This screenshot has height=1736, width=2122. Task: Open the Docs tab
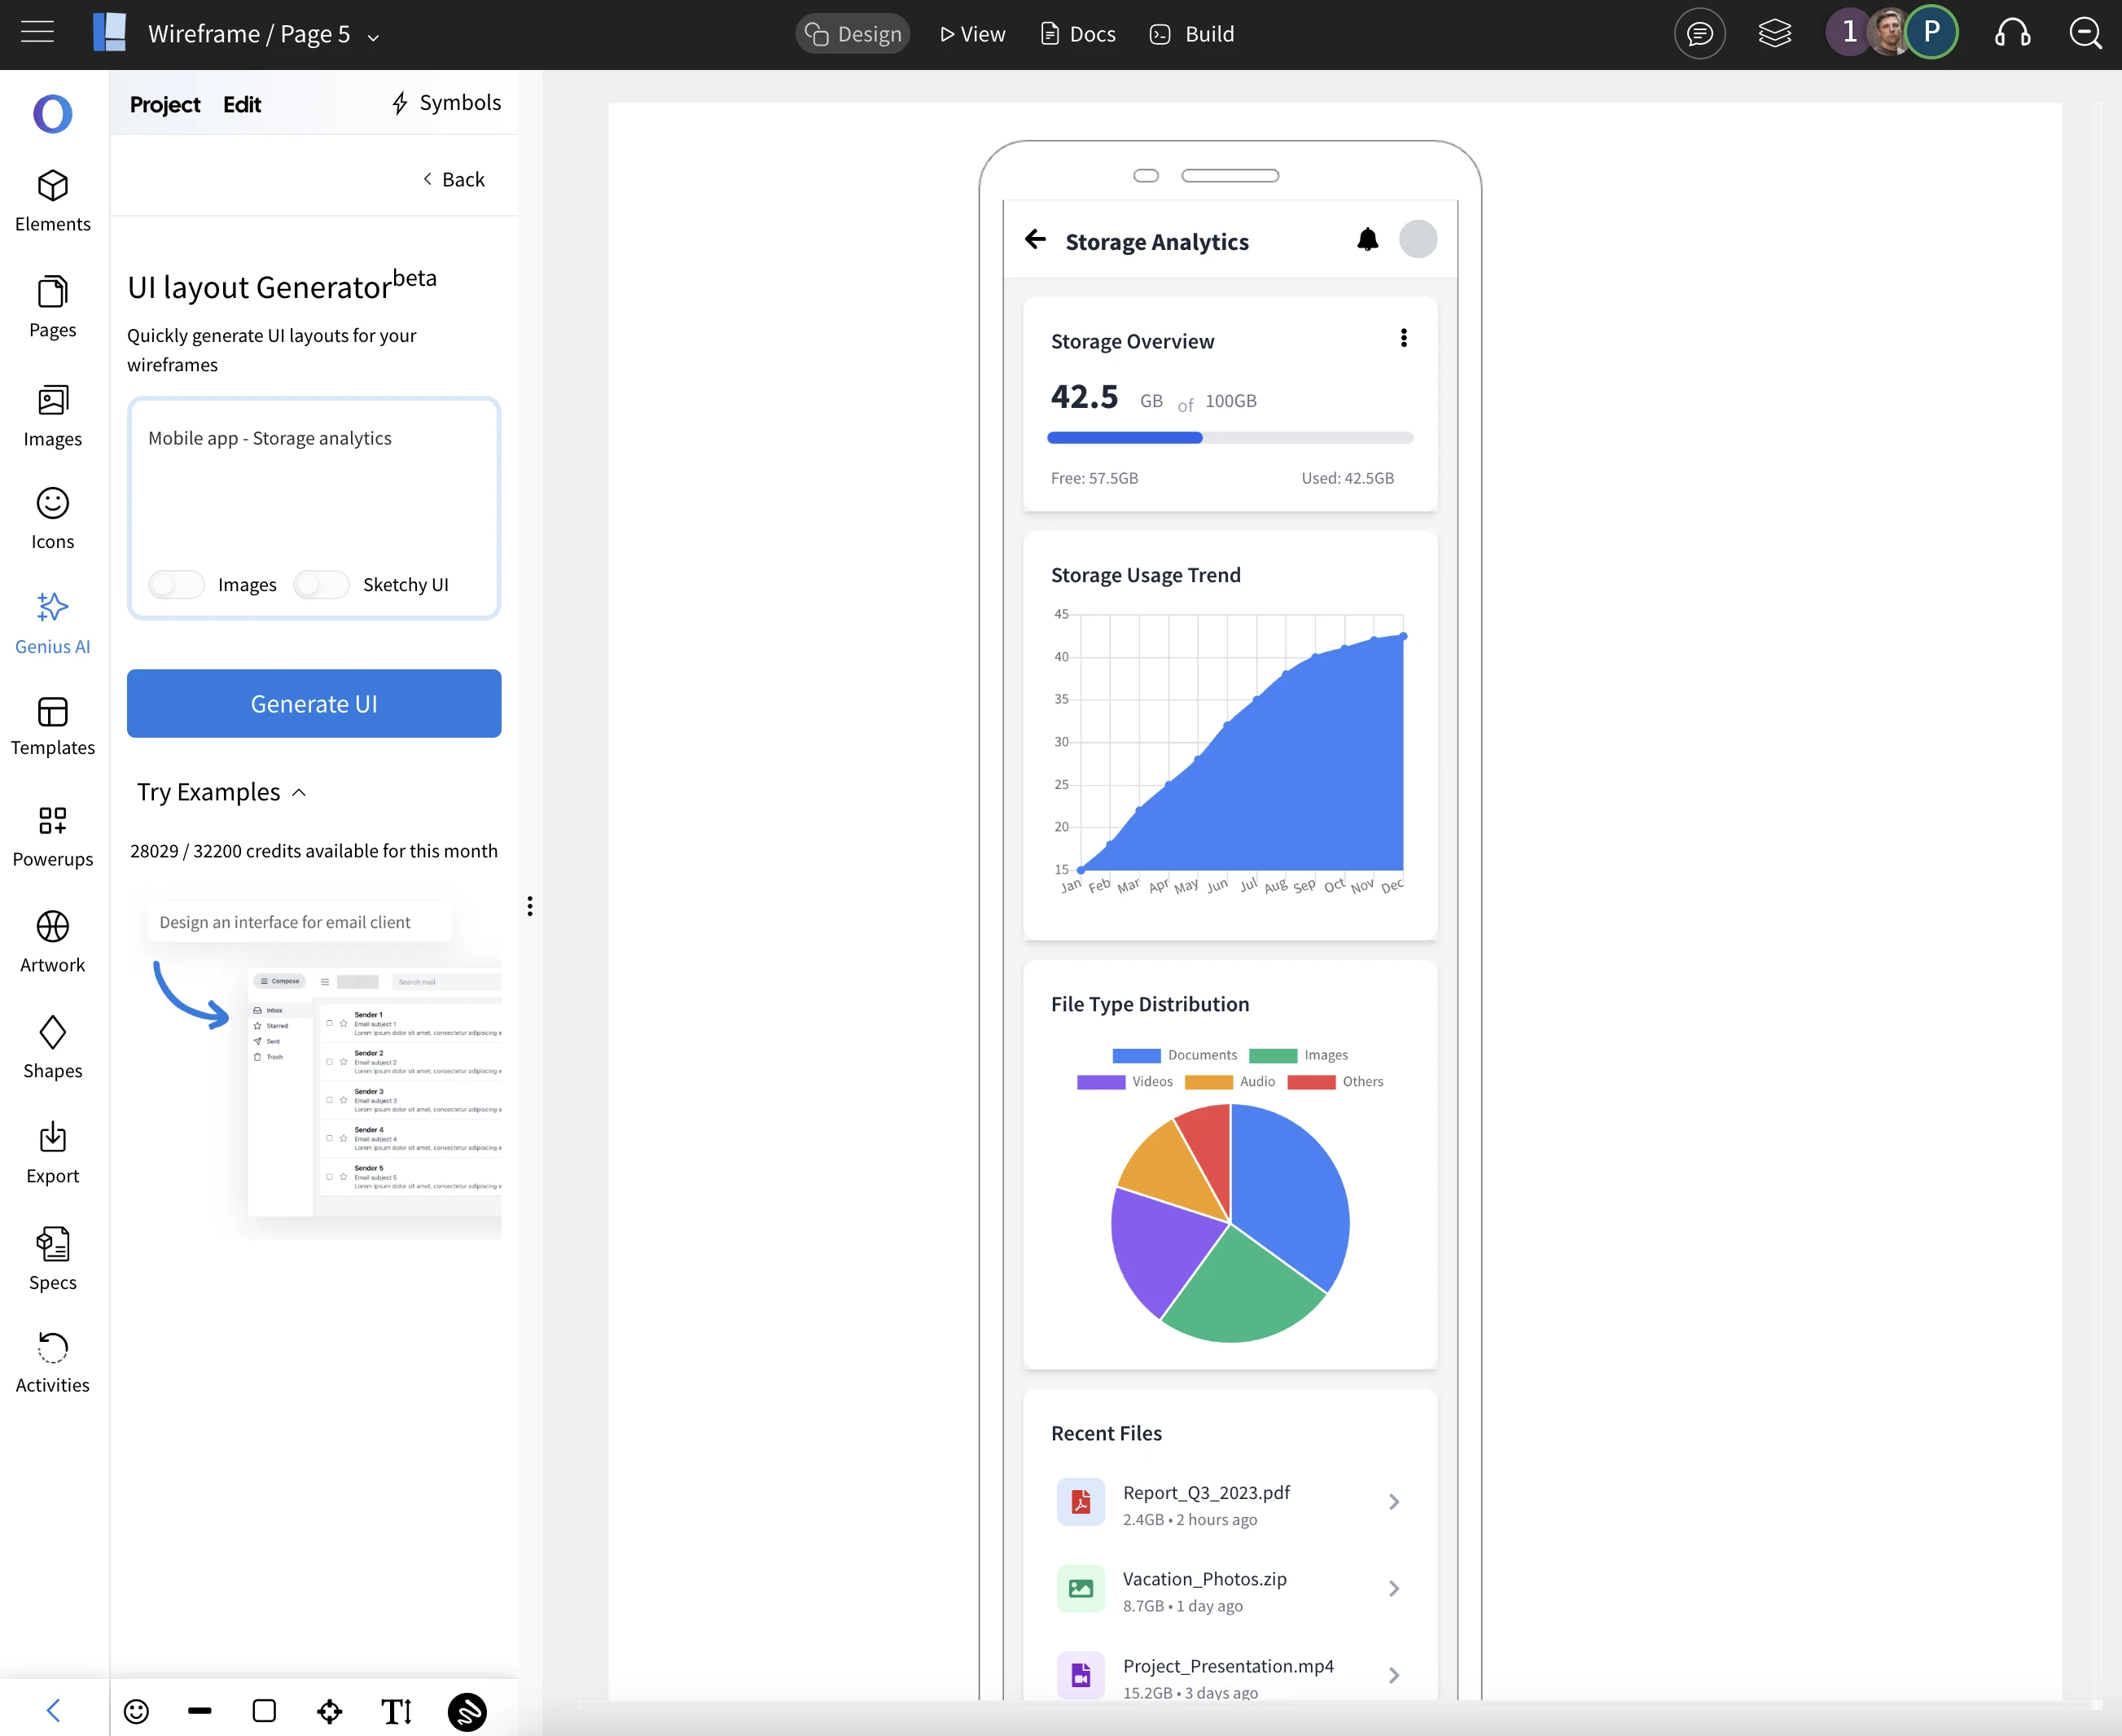point(1078,34)
